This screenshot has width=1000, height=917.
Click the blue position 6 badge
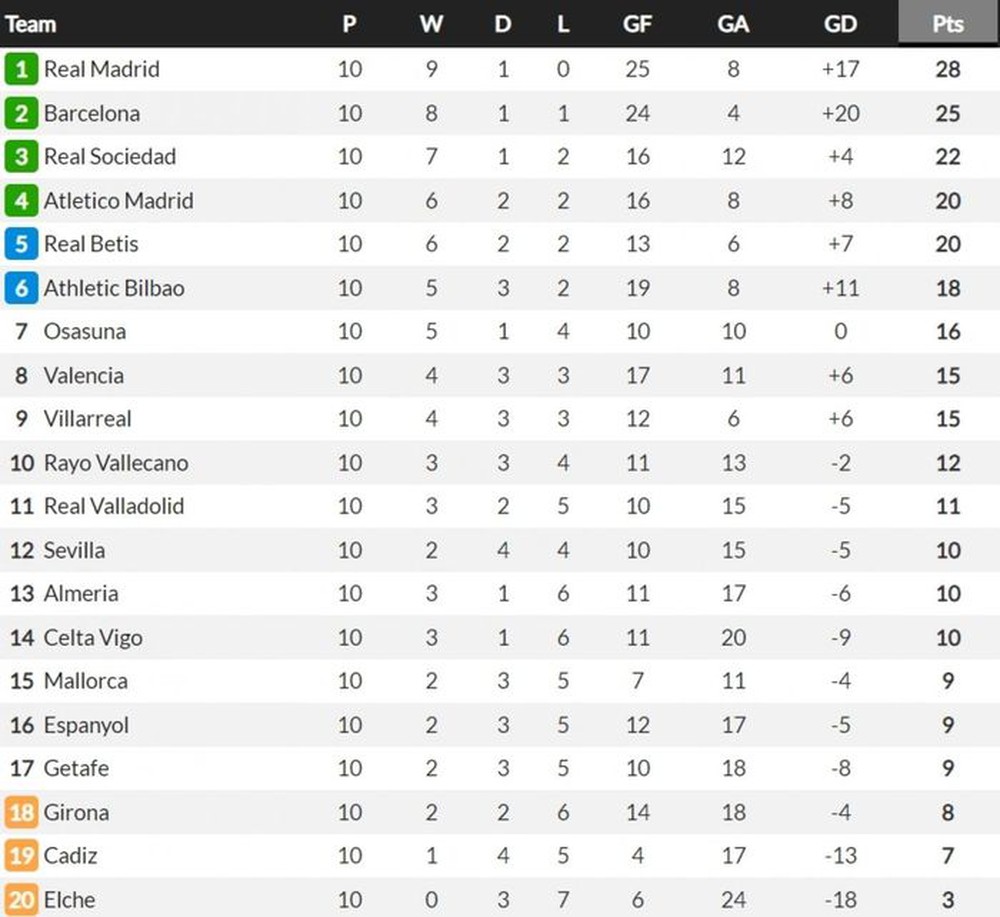pos(21,288)
